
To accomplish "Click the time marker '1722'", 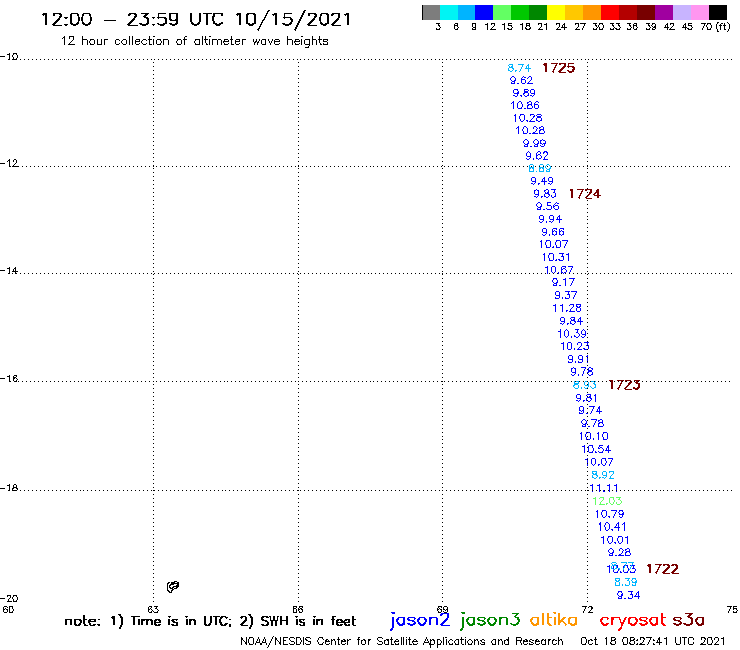I will (x=662, y=569).
